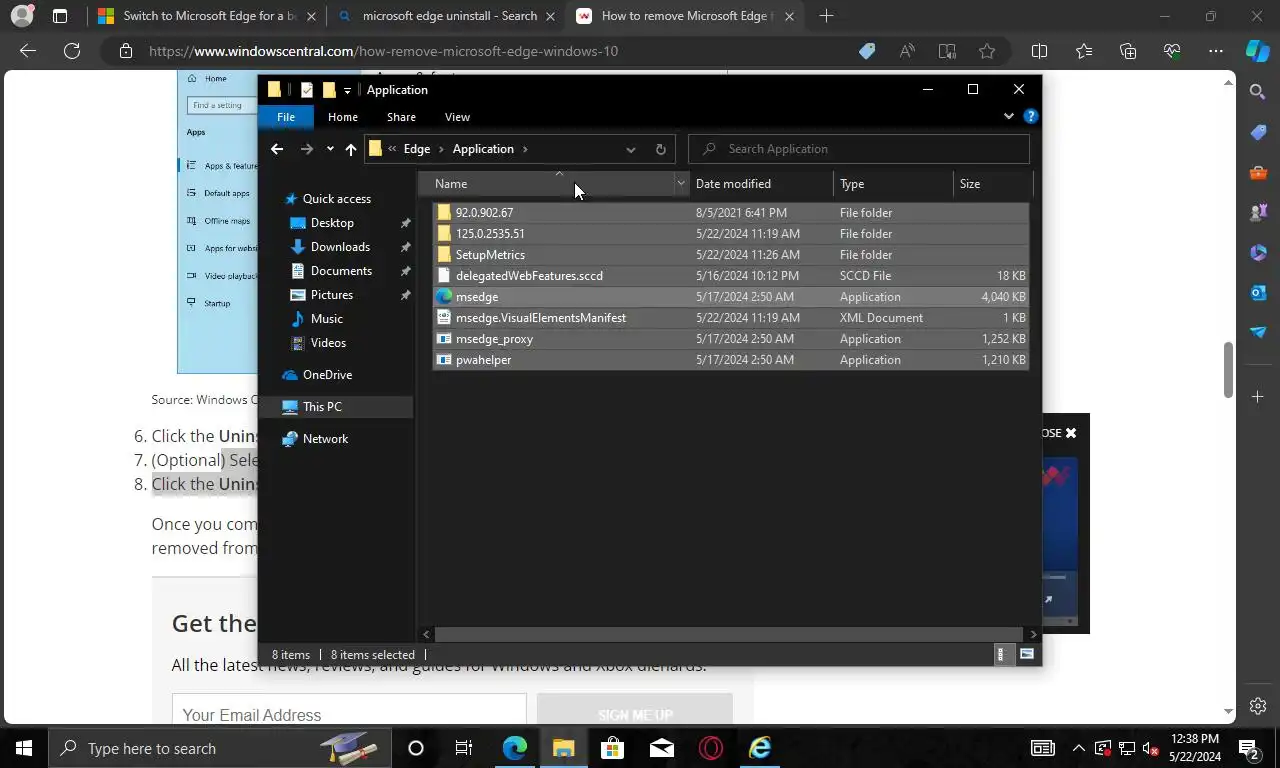Image resolution: width=1280 pixels, height=768 pixels.
Task: Open Quick access in navigation pane
Action: click(336, 199)
